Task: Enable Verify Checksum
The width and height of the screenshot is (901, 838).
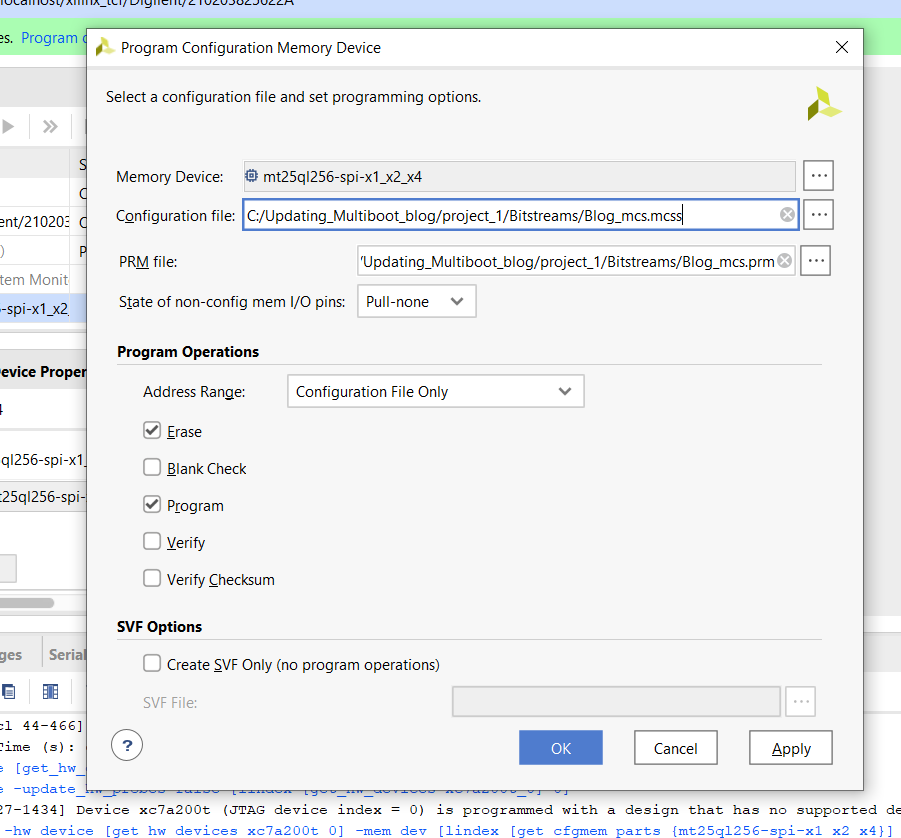Action: click(152, 579)
